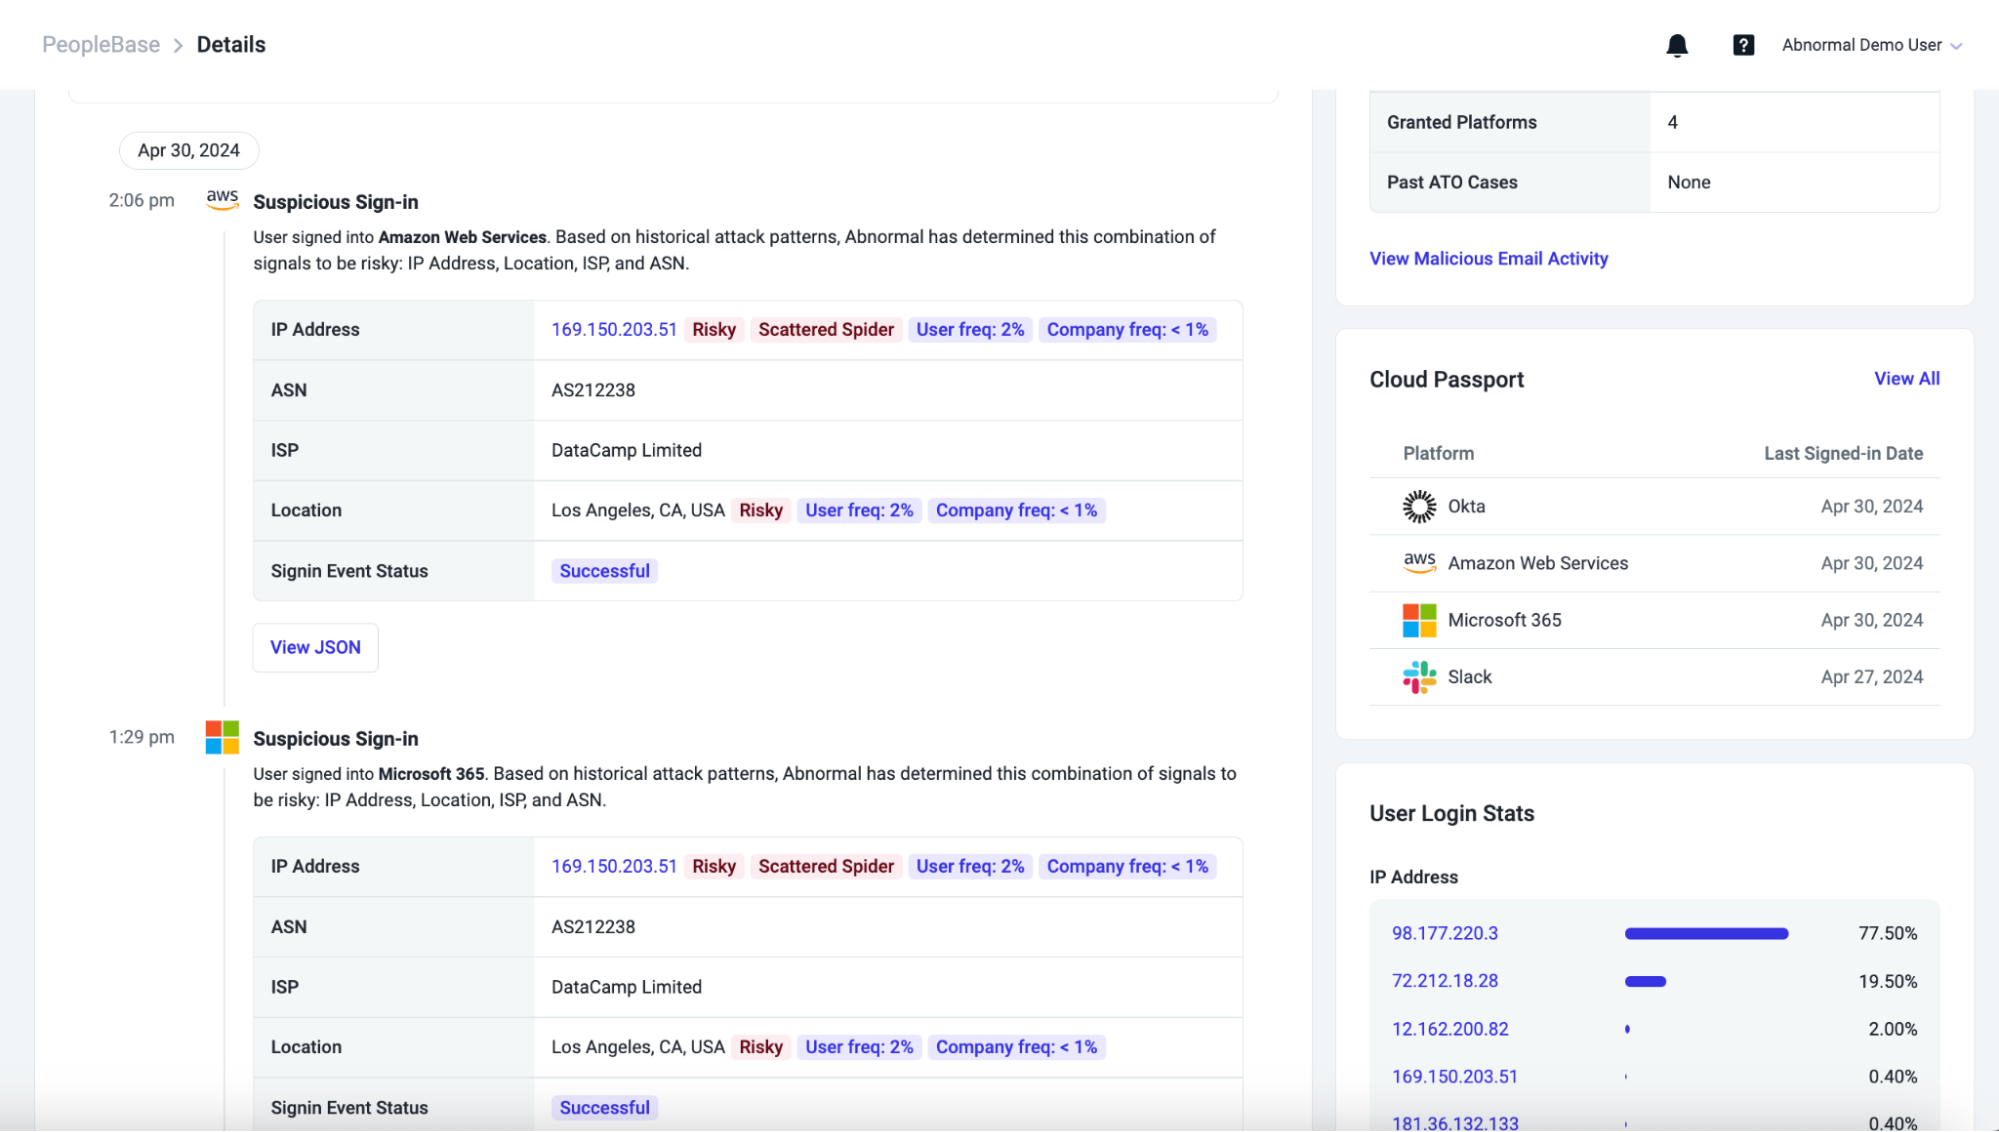
Task: Click the Risky tag on AWS event IP Address
Action: pos(714,330)
